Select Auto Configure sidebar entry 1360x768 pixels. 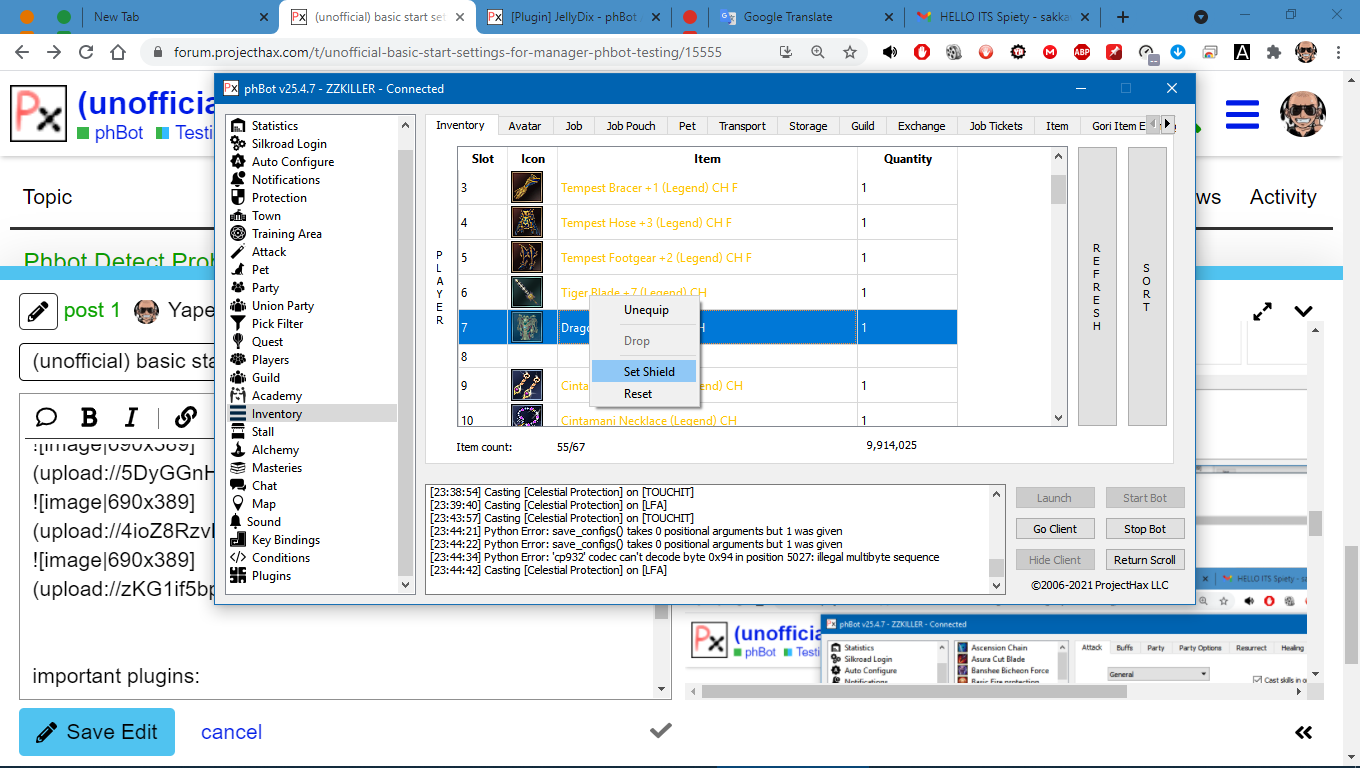pos(292,162)
